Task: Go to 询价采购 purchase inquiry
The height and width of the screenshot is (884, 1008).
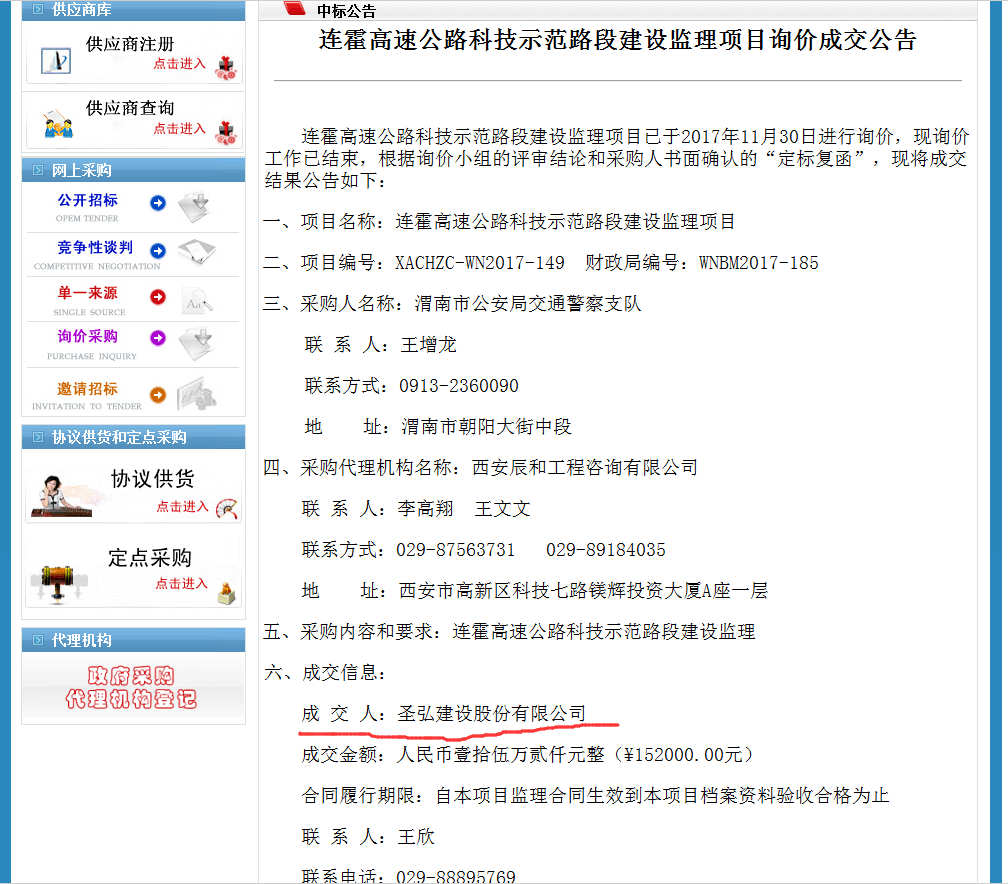Action: [x=87, y=337]
